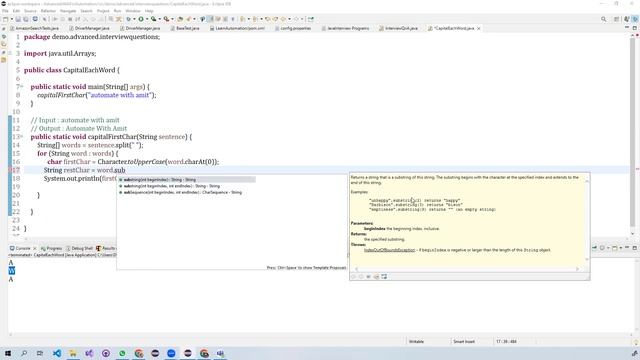Switch to BaseTest.java editor tab
Viewport: 640px width, 360px height.
click(185, 28)
